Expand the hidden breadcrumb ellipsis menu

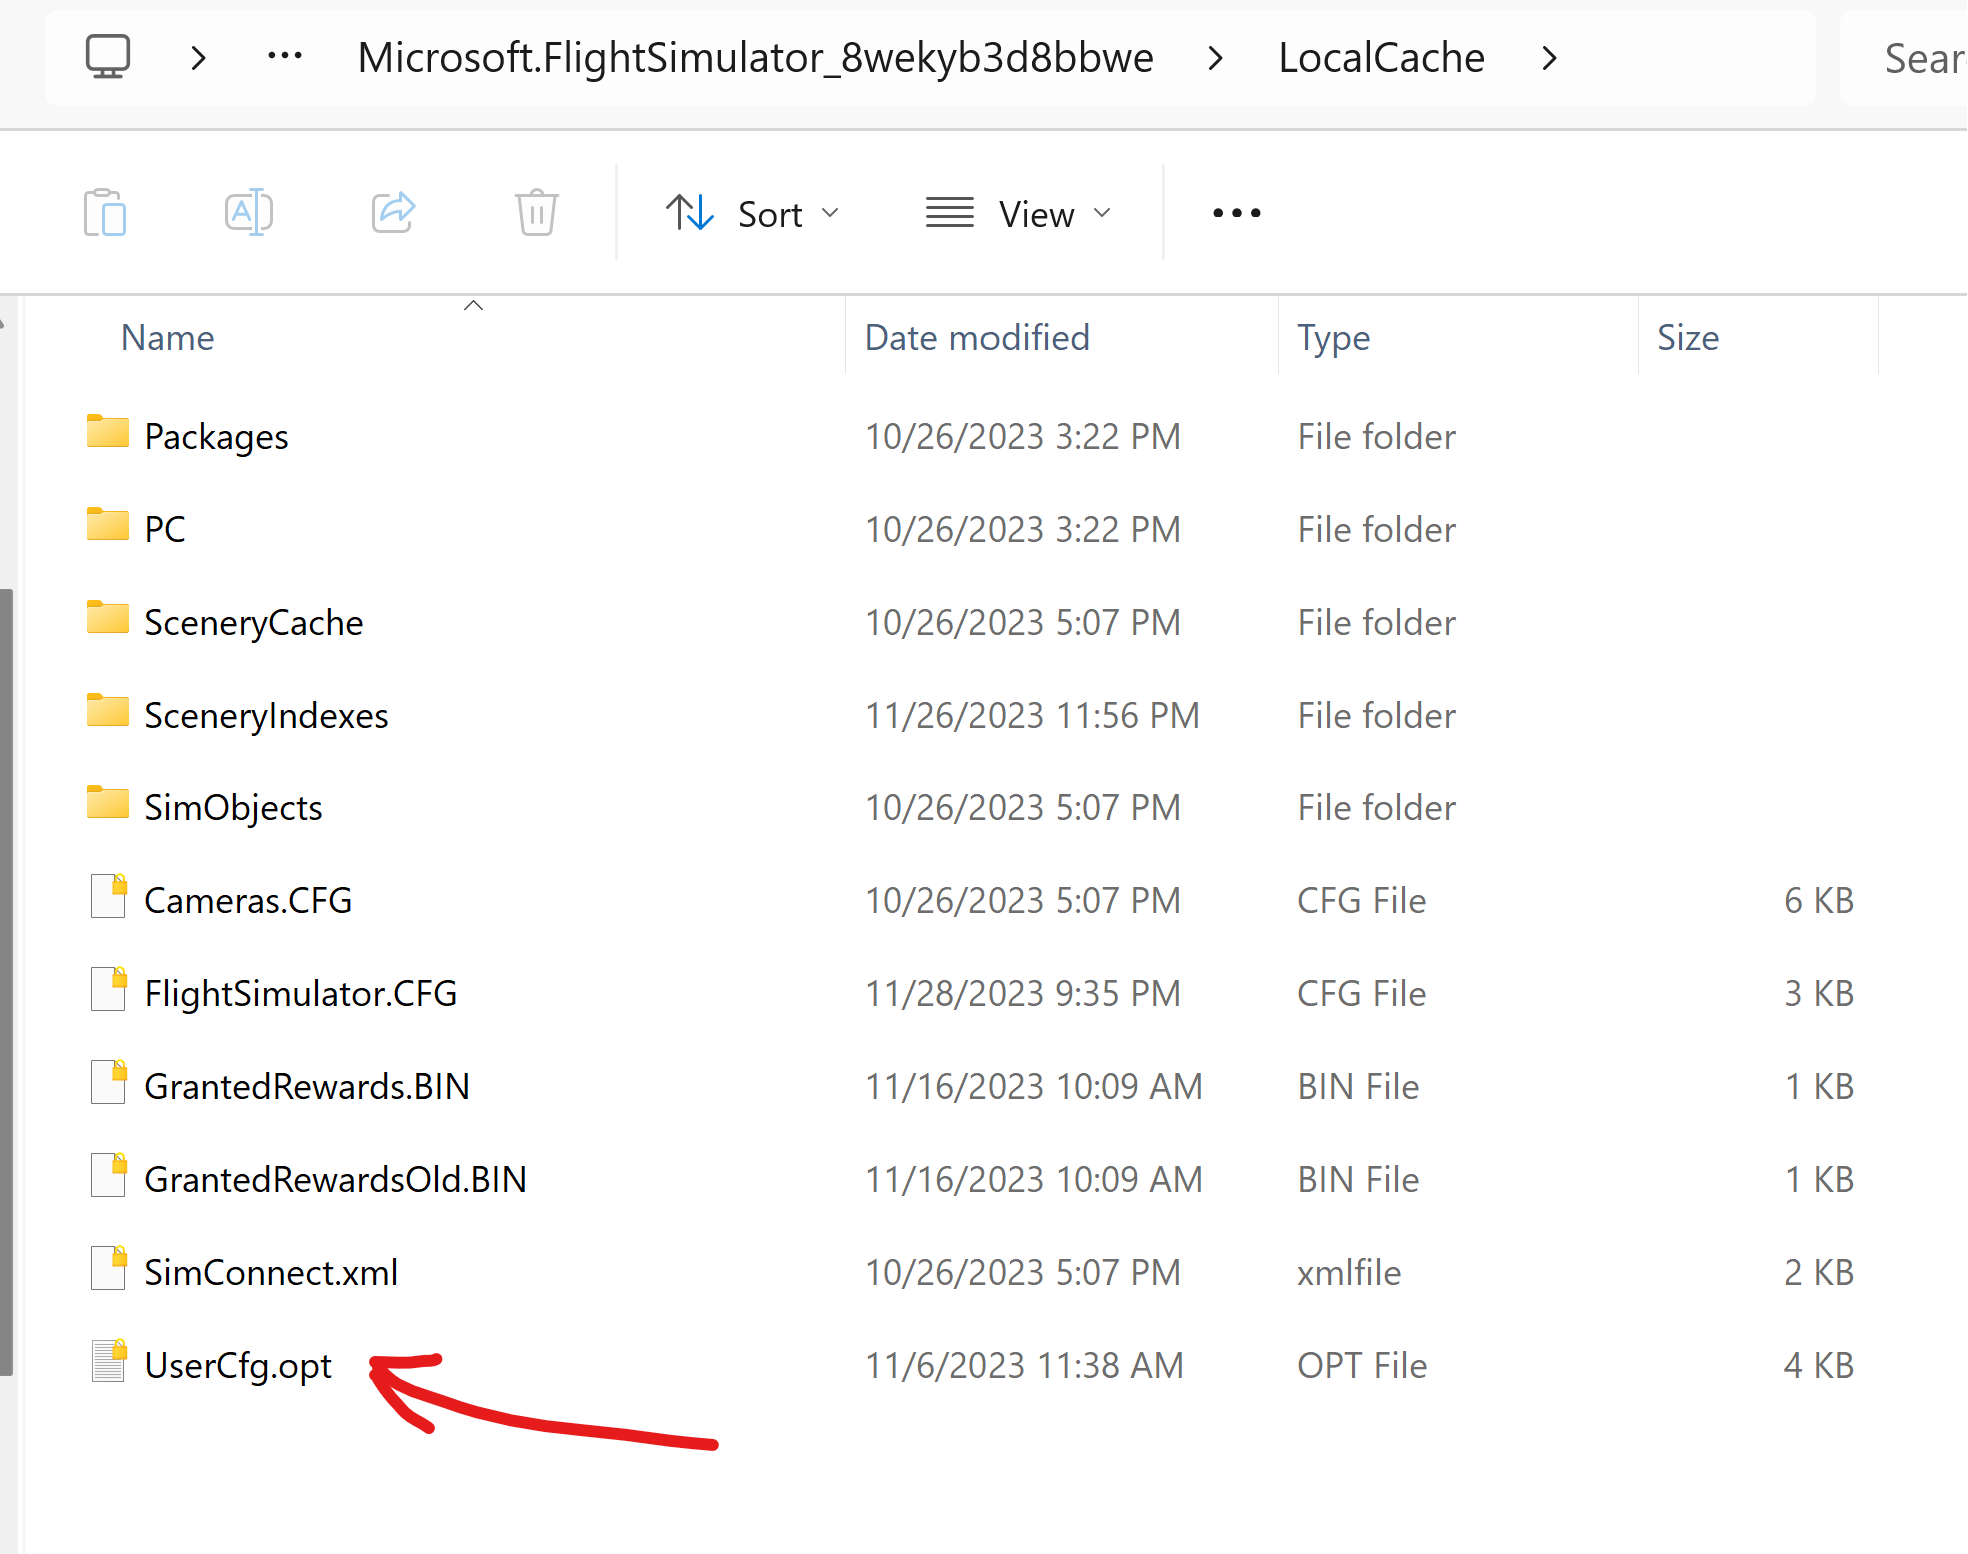coord(284,57)
